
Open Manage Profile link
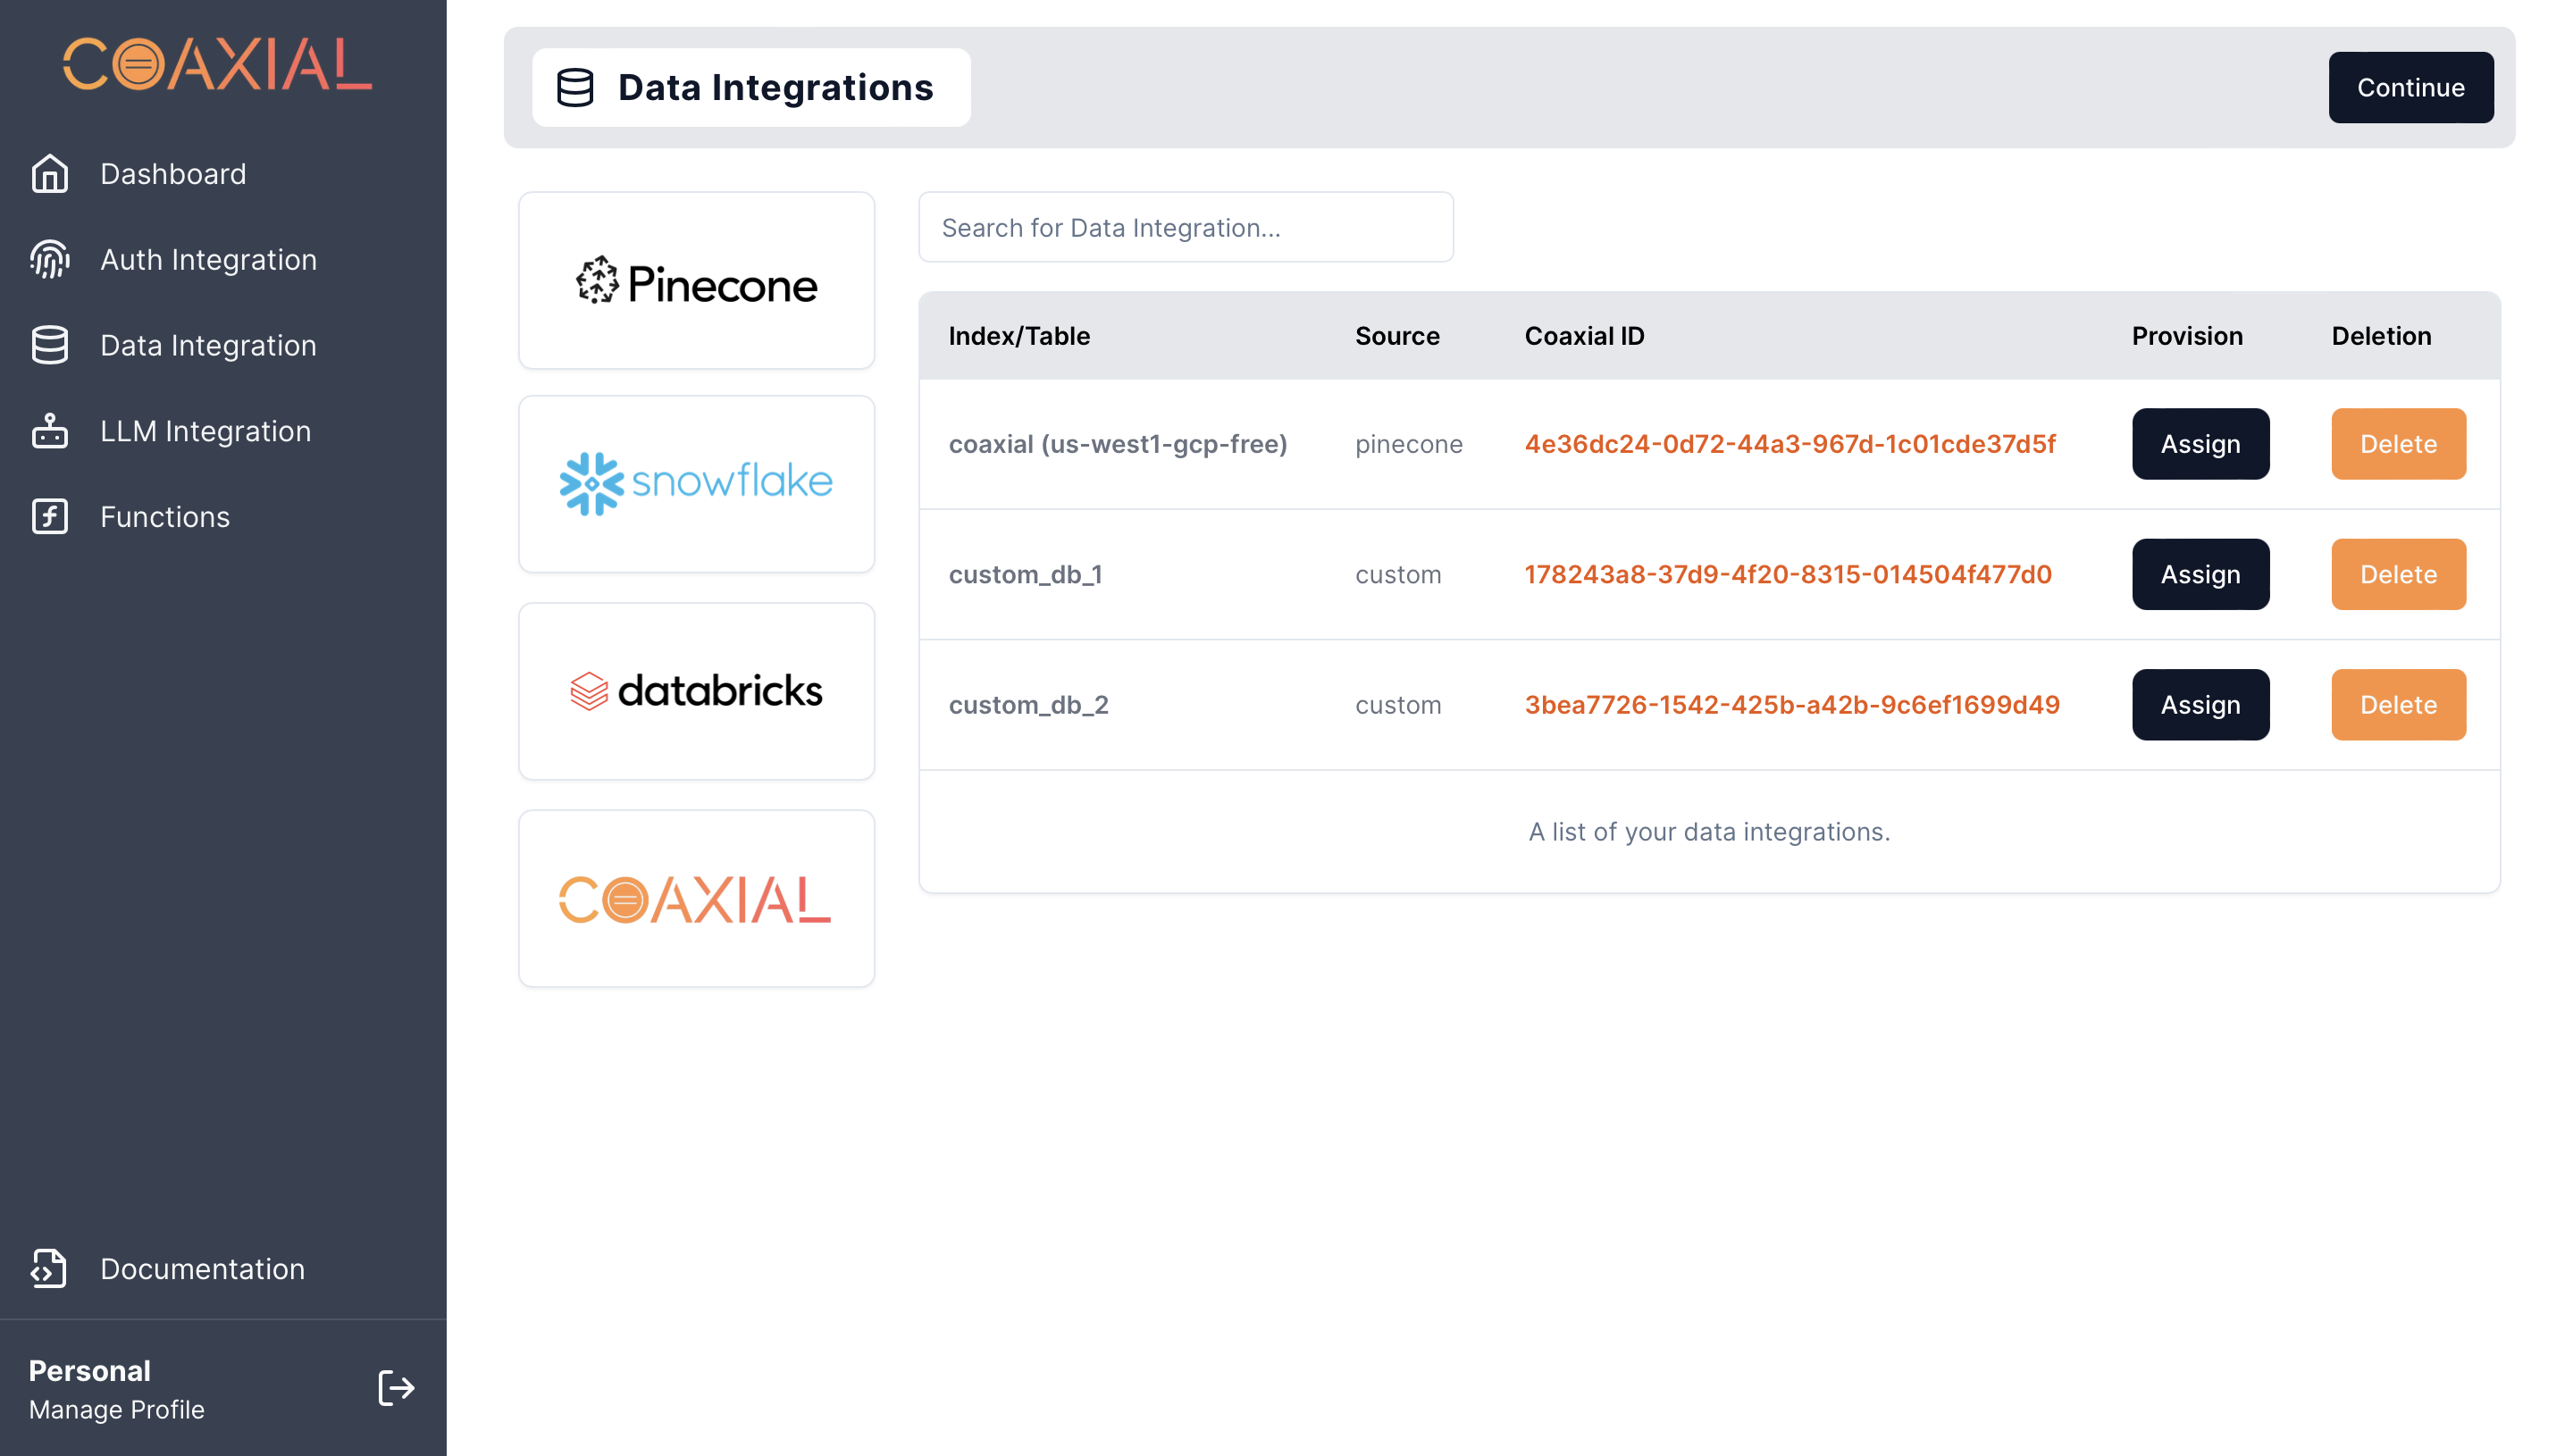(x=116, y=1409)
